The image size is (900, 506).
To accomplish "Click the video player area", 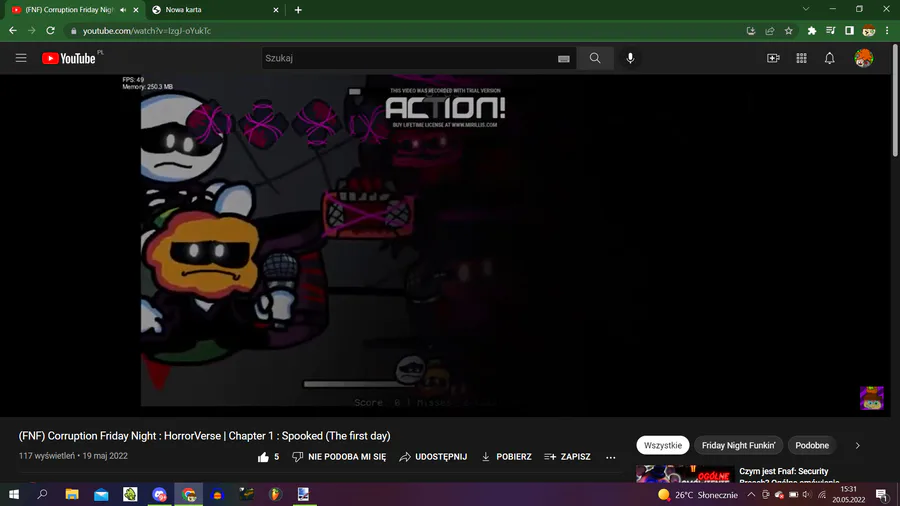I will [x=445, y=246].
